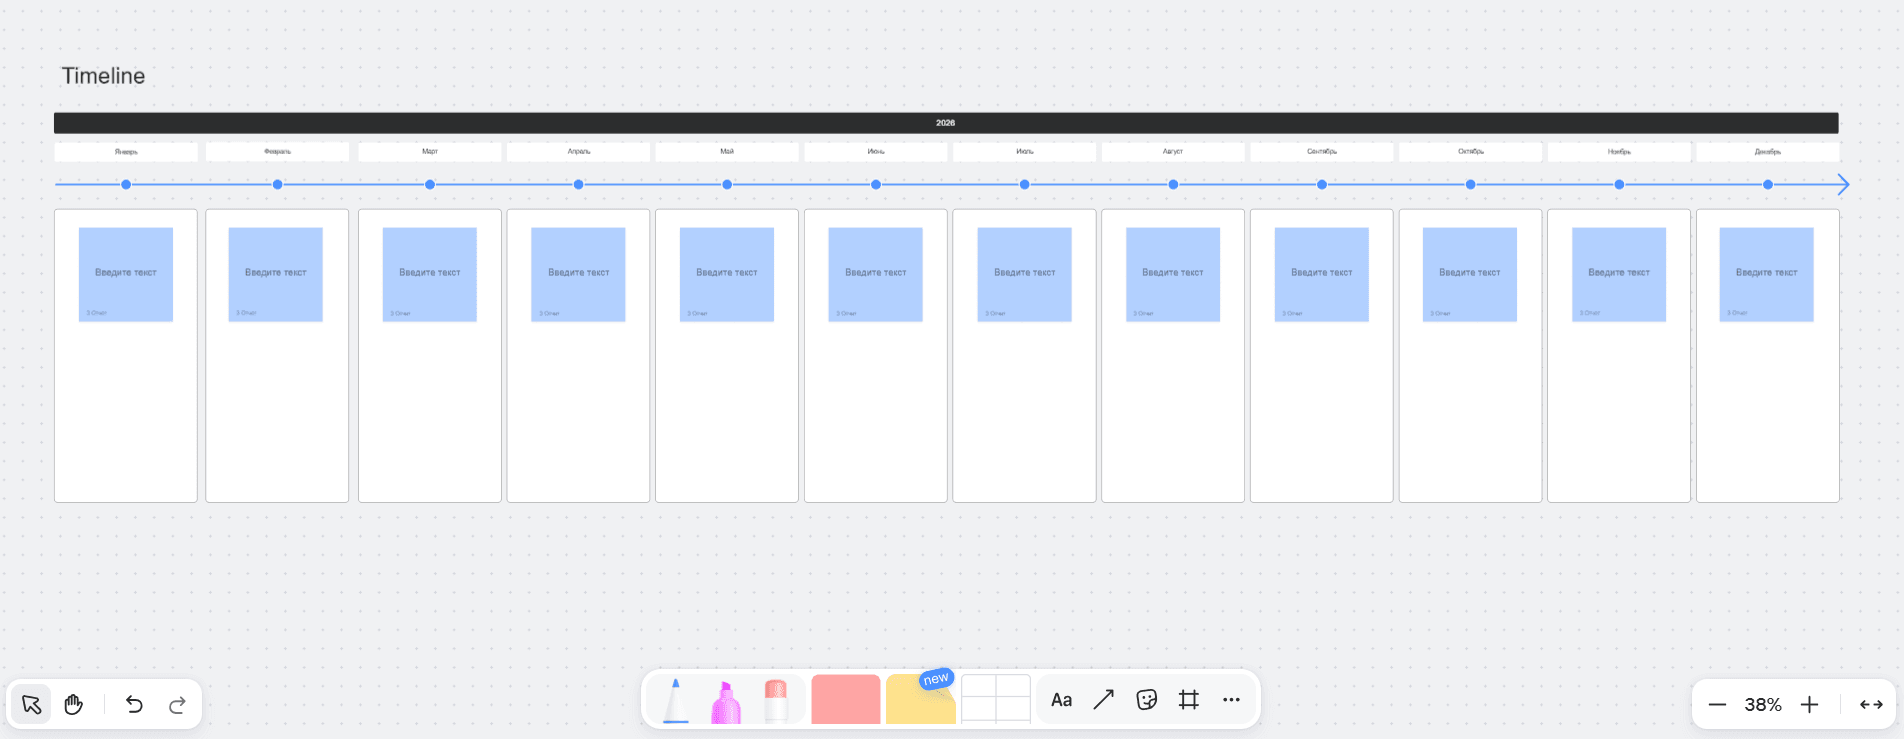This screenshot has width=1904, height=739.
Task: Add a yellow sticky note
Action: click(x=920, y=701)
